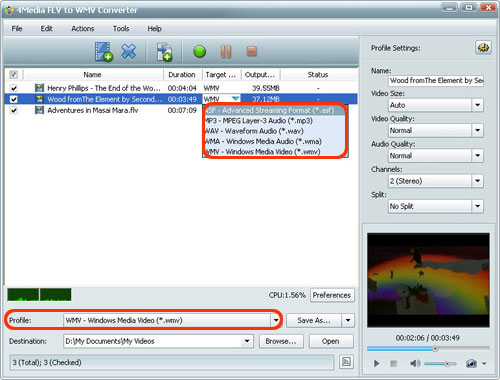Toggle the select-all checkbox in list header
Image resolution: width=500 pixels, height=380 pixels.
pos(14,74)
